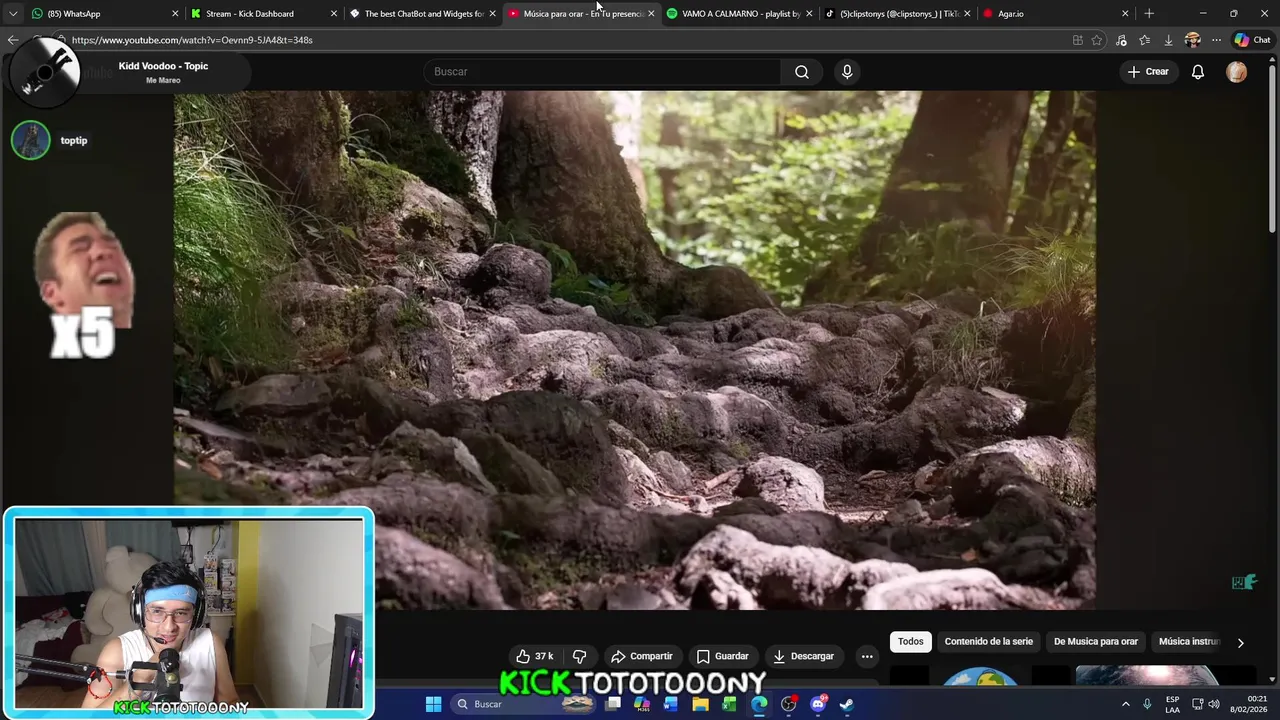This screenshot has height=720, width=1280.
Task: Open Steam from the taskbar
Action: point(846,704)
